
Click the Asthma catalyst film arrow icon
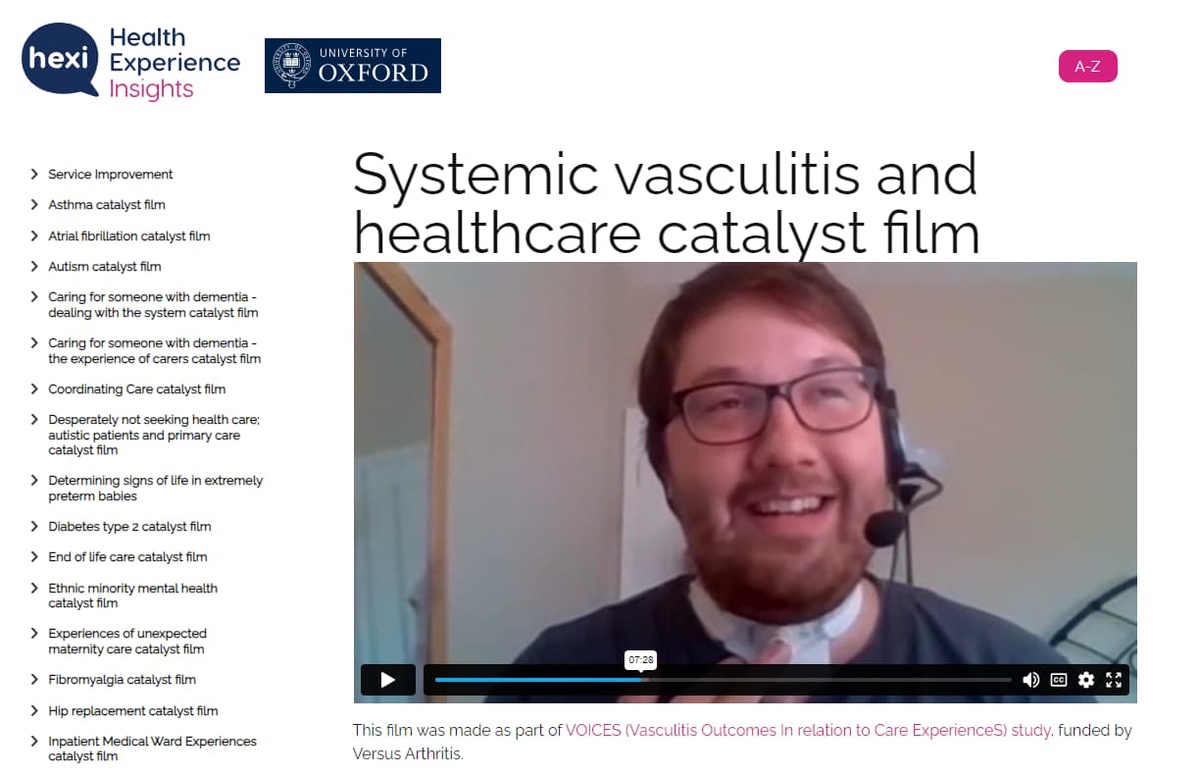pos(35,205)
